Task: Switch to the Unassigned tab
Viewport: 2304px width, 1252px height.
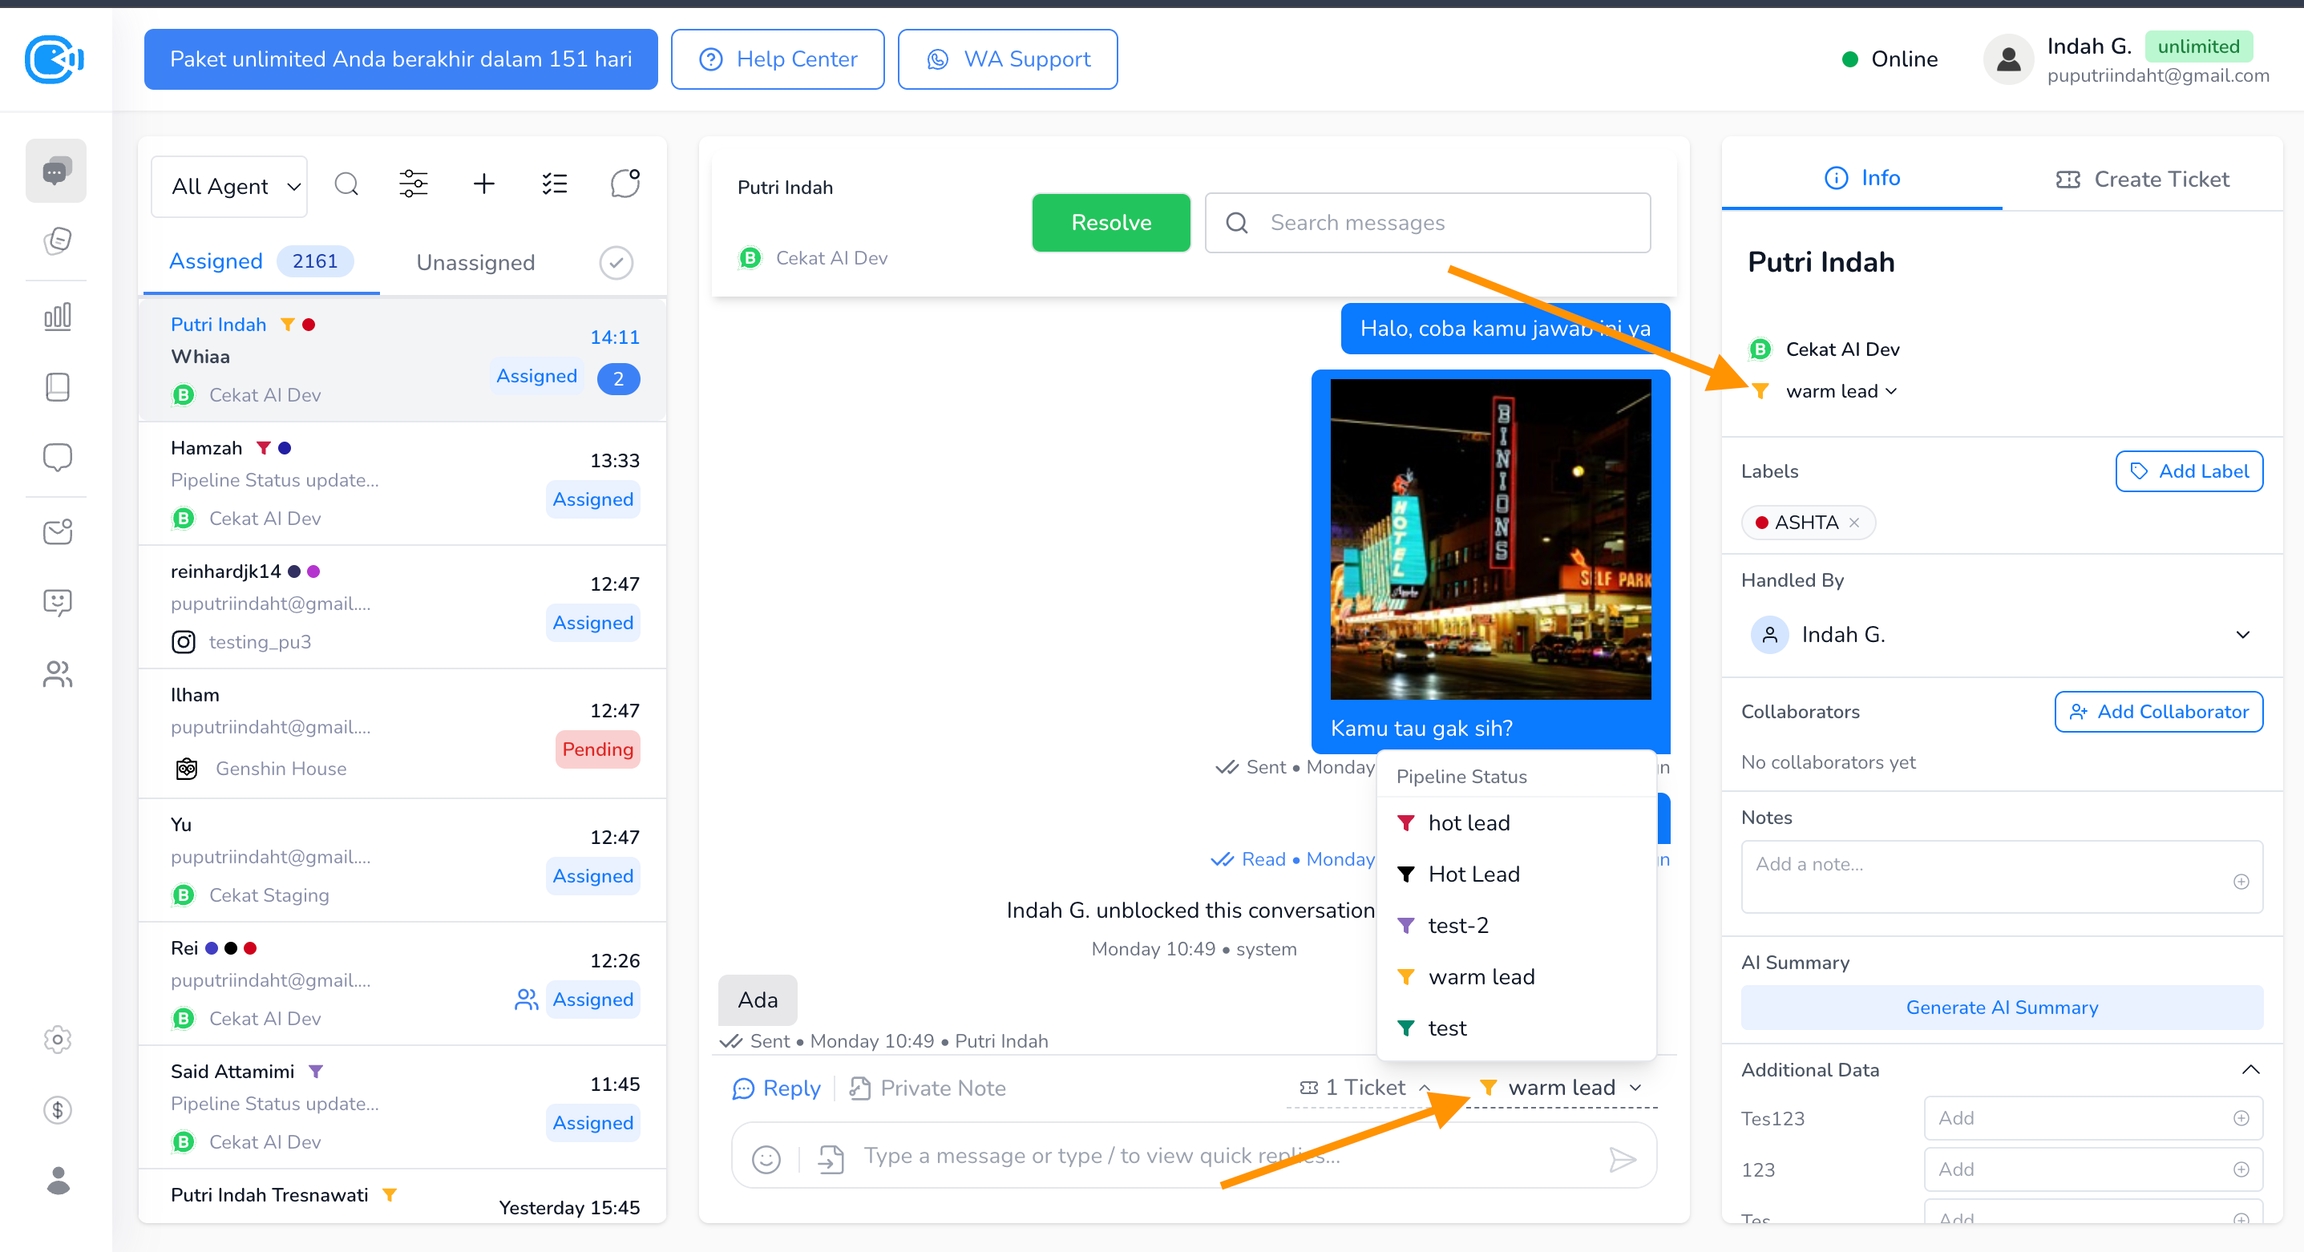Action: [475, 263]
